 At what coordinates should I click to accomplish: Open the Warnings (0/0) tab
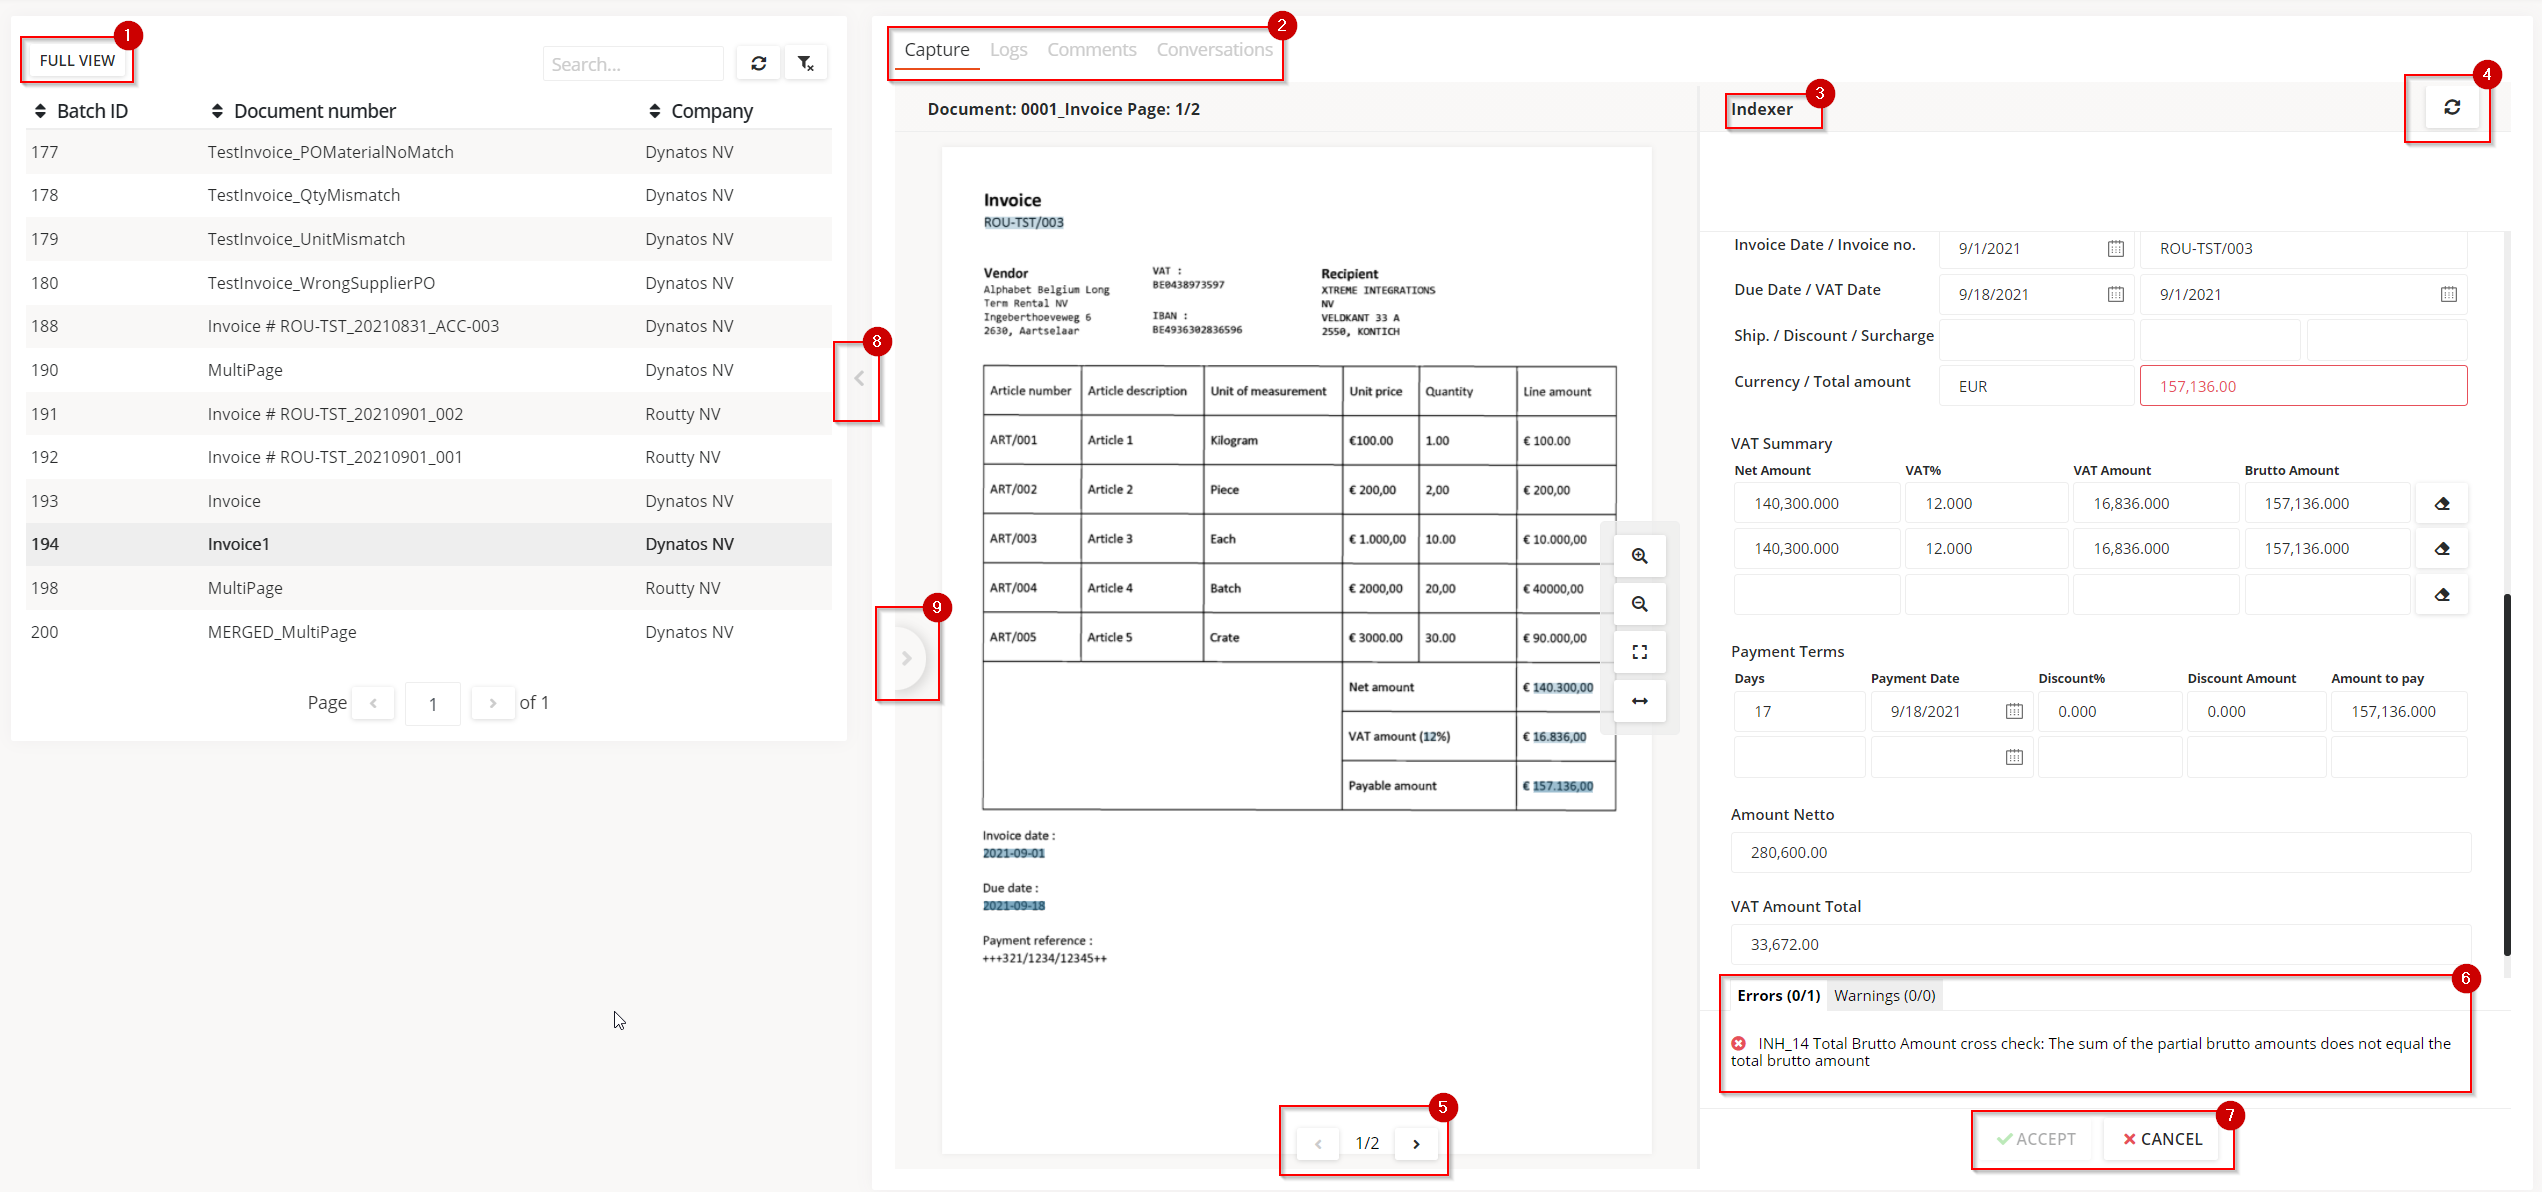(1883, 995)
